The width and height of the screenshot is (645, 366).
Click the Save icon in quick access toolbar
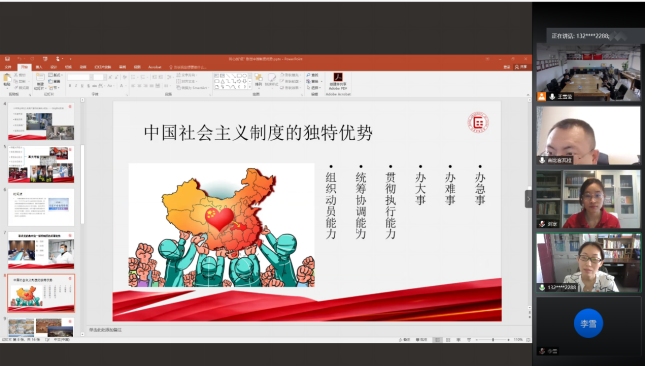(x=7, y=59)
